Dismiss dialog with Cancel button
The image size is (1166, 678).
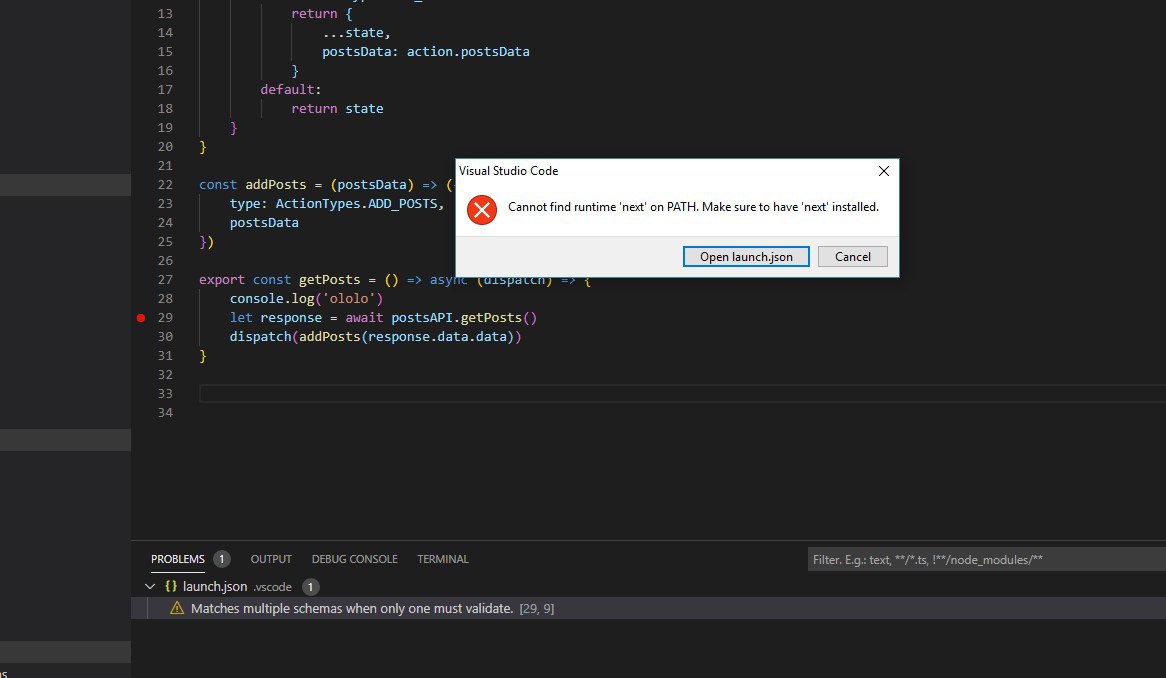pyautogui.click(x=852, y=256)
